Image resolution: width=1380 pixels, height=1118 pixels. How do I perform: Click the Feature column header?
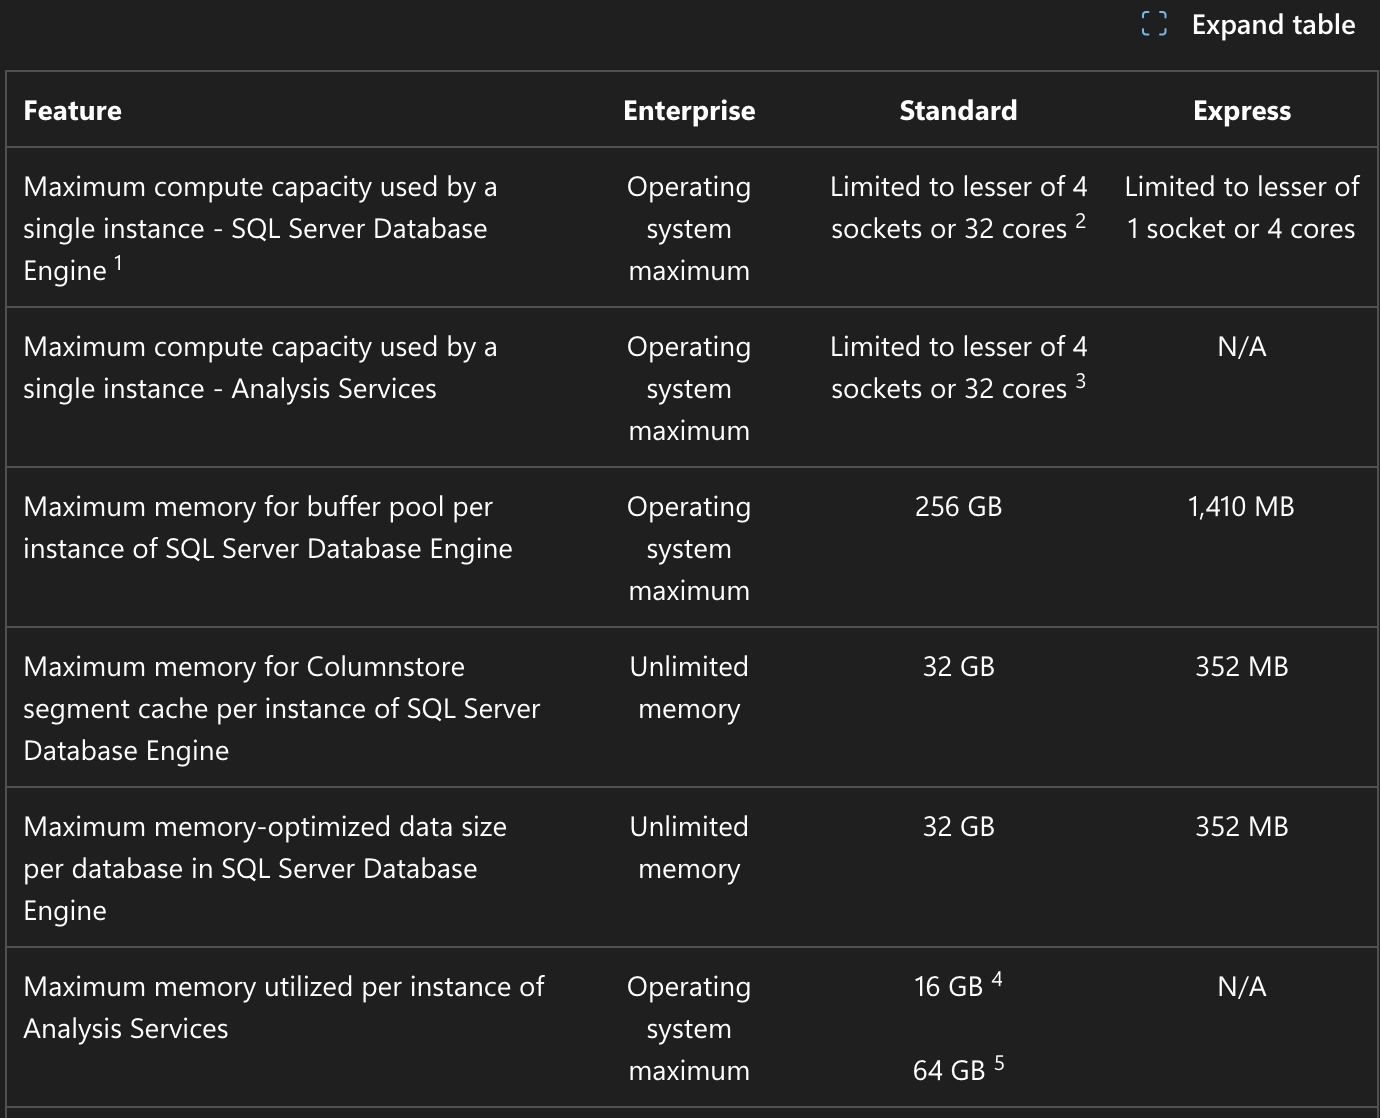[72, 111]
